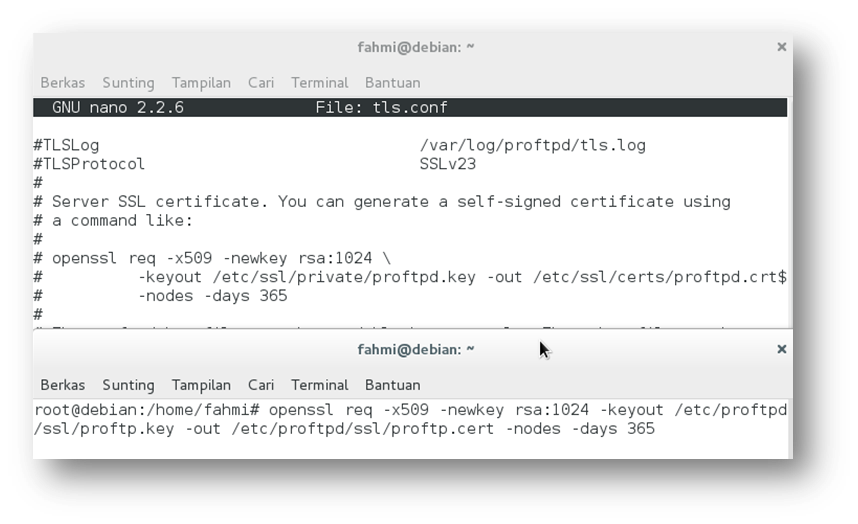858x524 pixels.
Task: Click 'GNU nano 2.2.6' in header bar
Action: point(118,107)
